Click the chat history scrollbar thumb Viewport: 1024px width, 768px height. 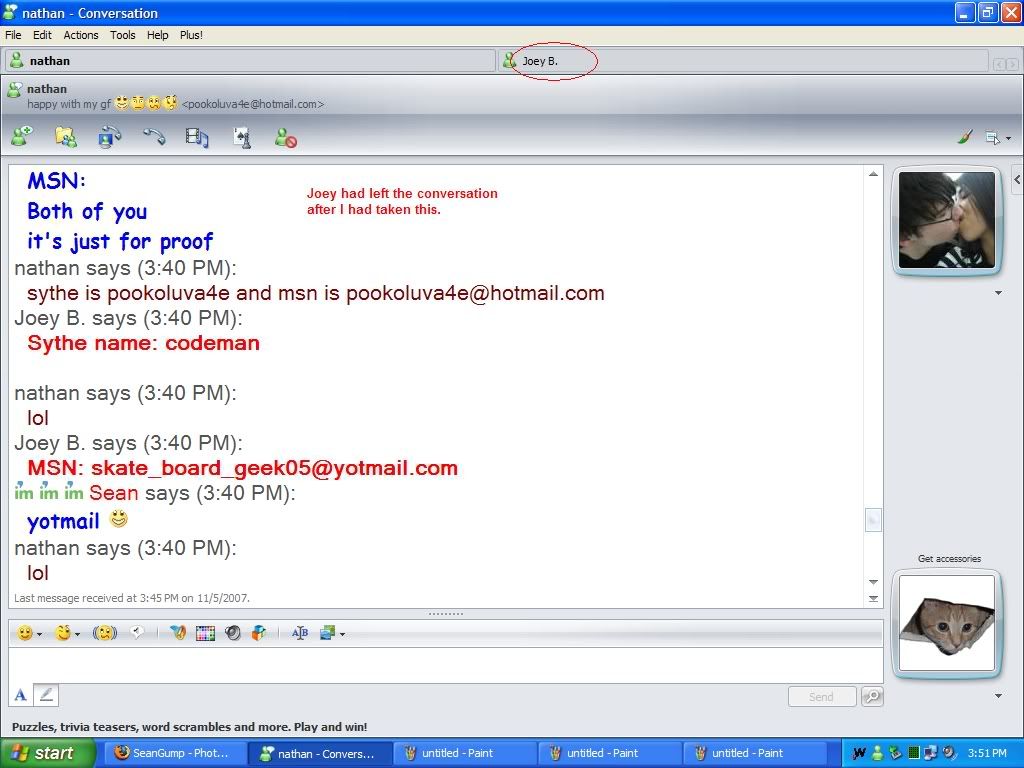click(x=873, y=520)
